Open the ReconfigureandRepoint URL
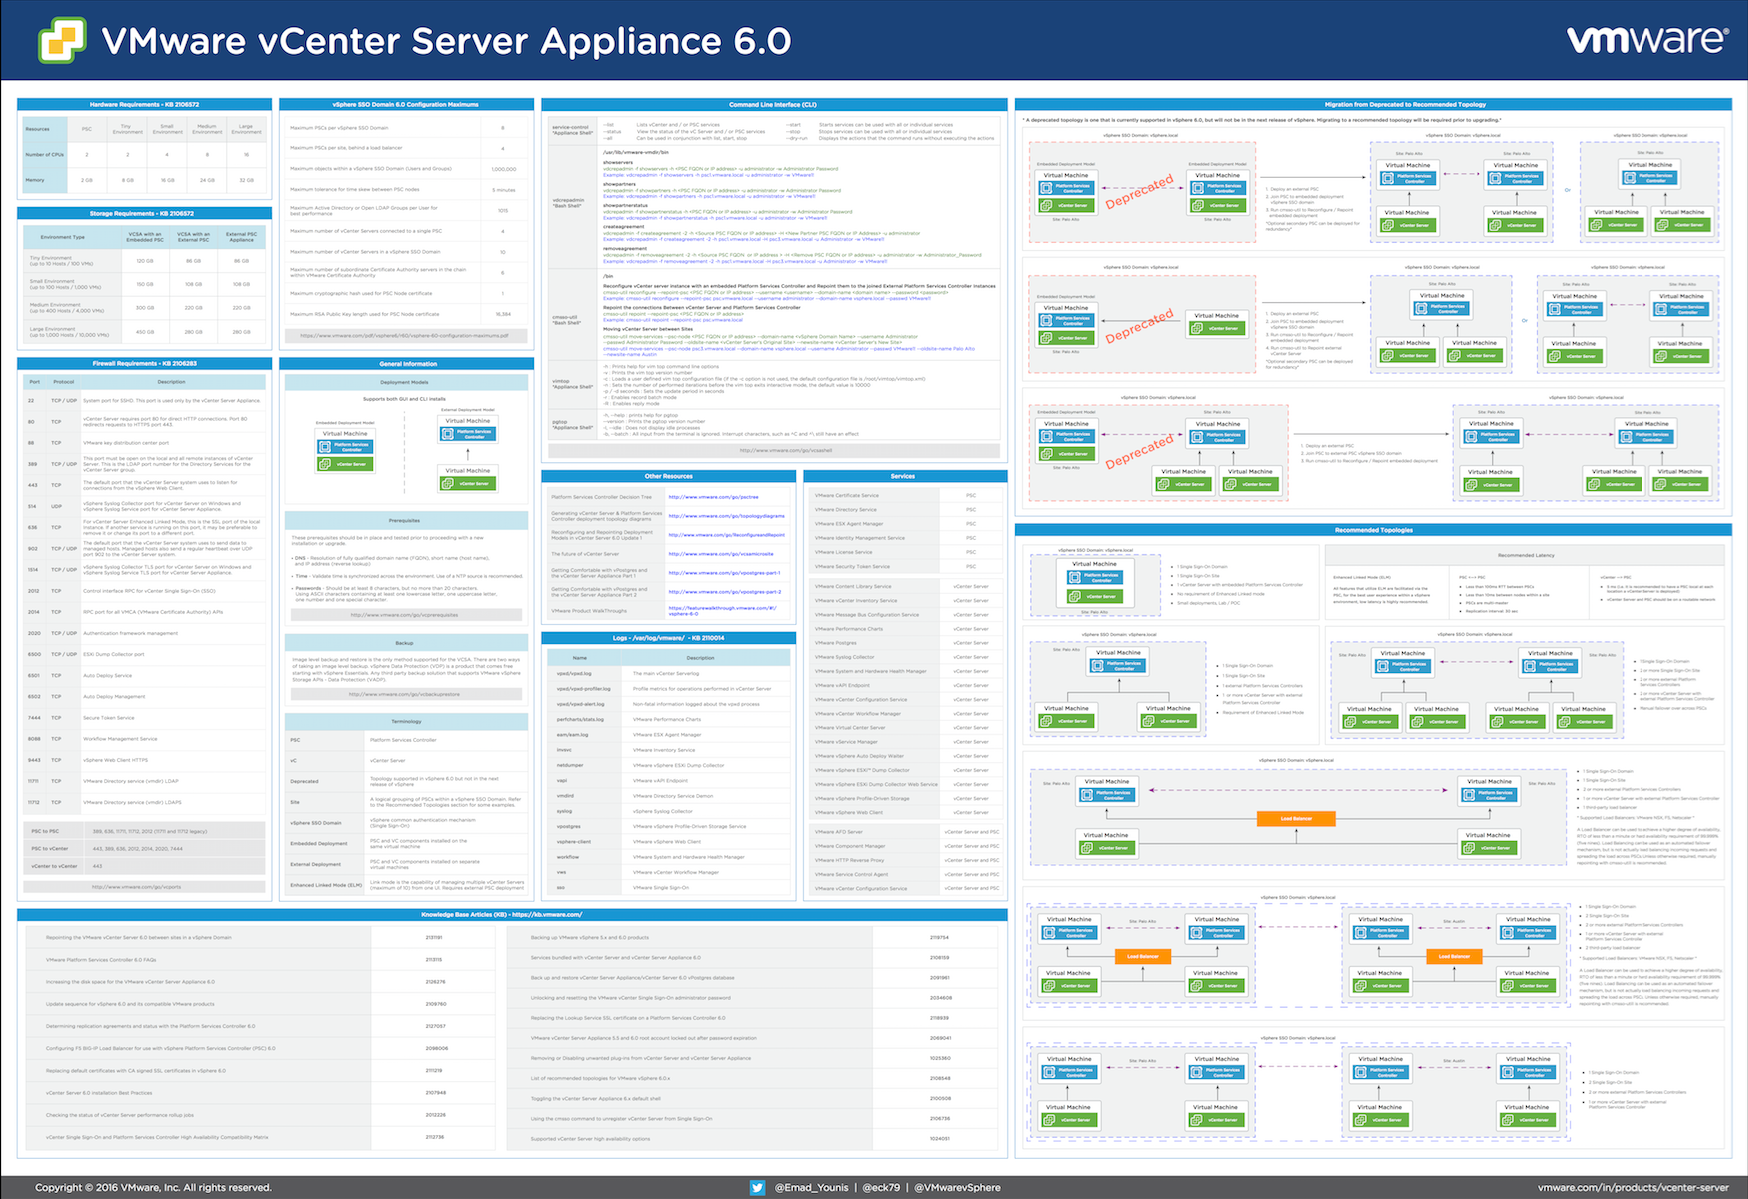The image size is (1748, 1199). point(726,535)
